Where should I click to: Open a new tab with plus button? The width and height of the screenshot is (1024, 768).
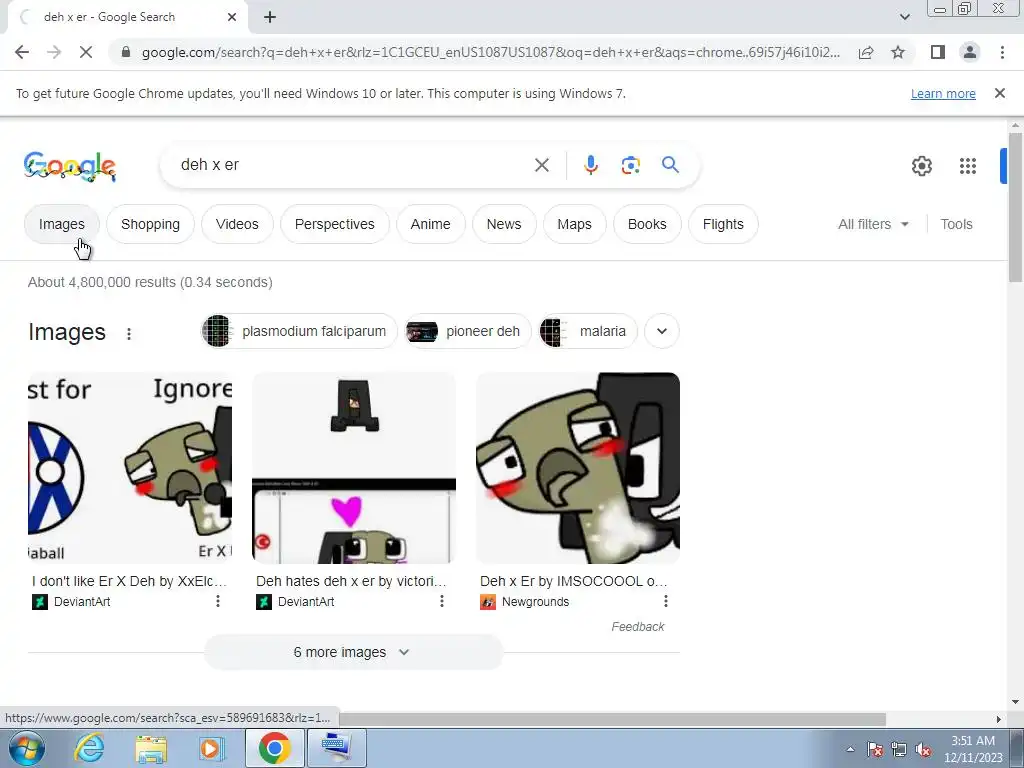click(270, 17)
